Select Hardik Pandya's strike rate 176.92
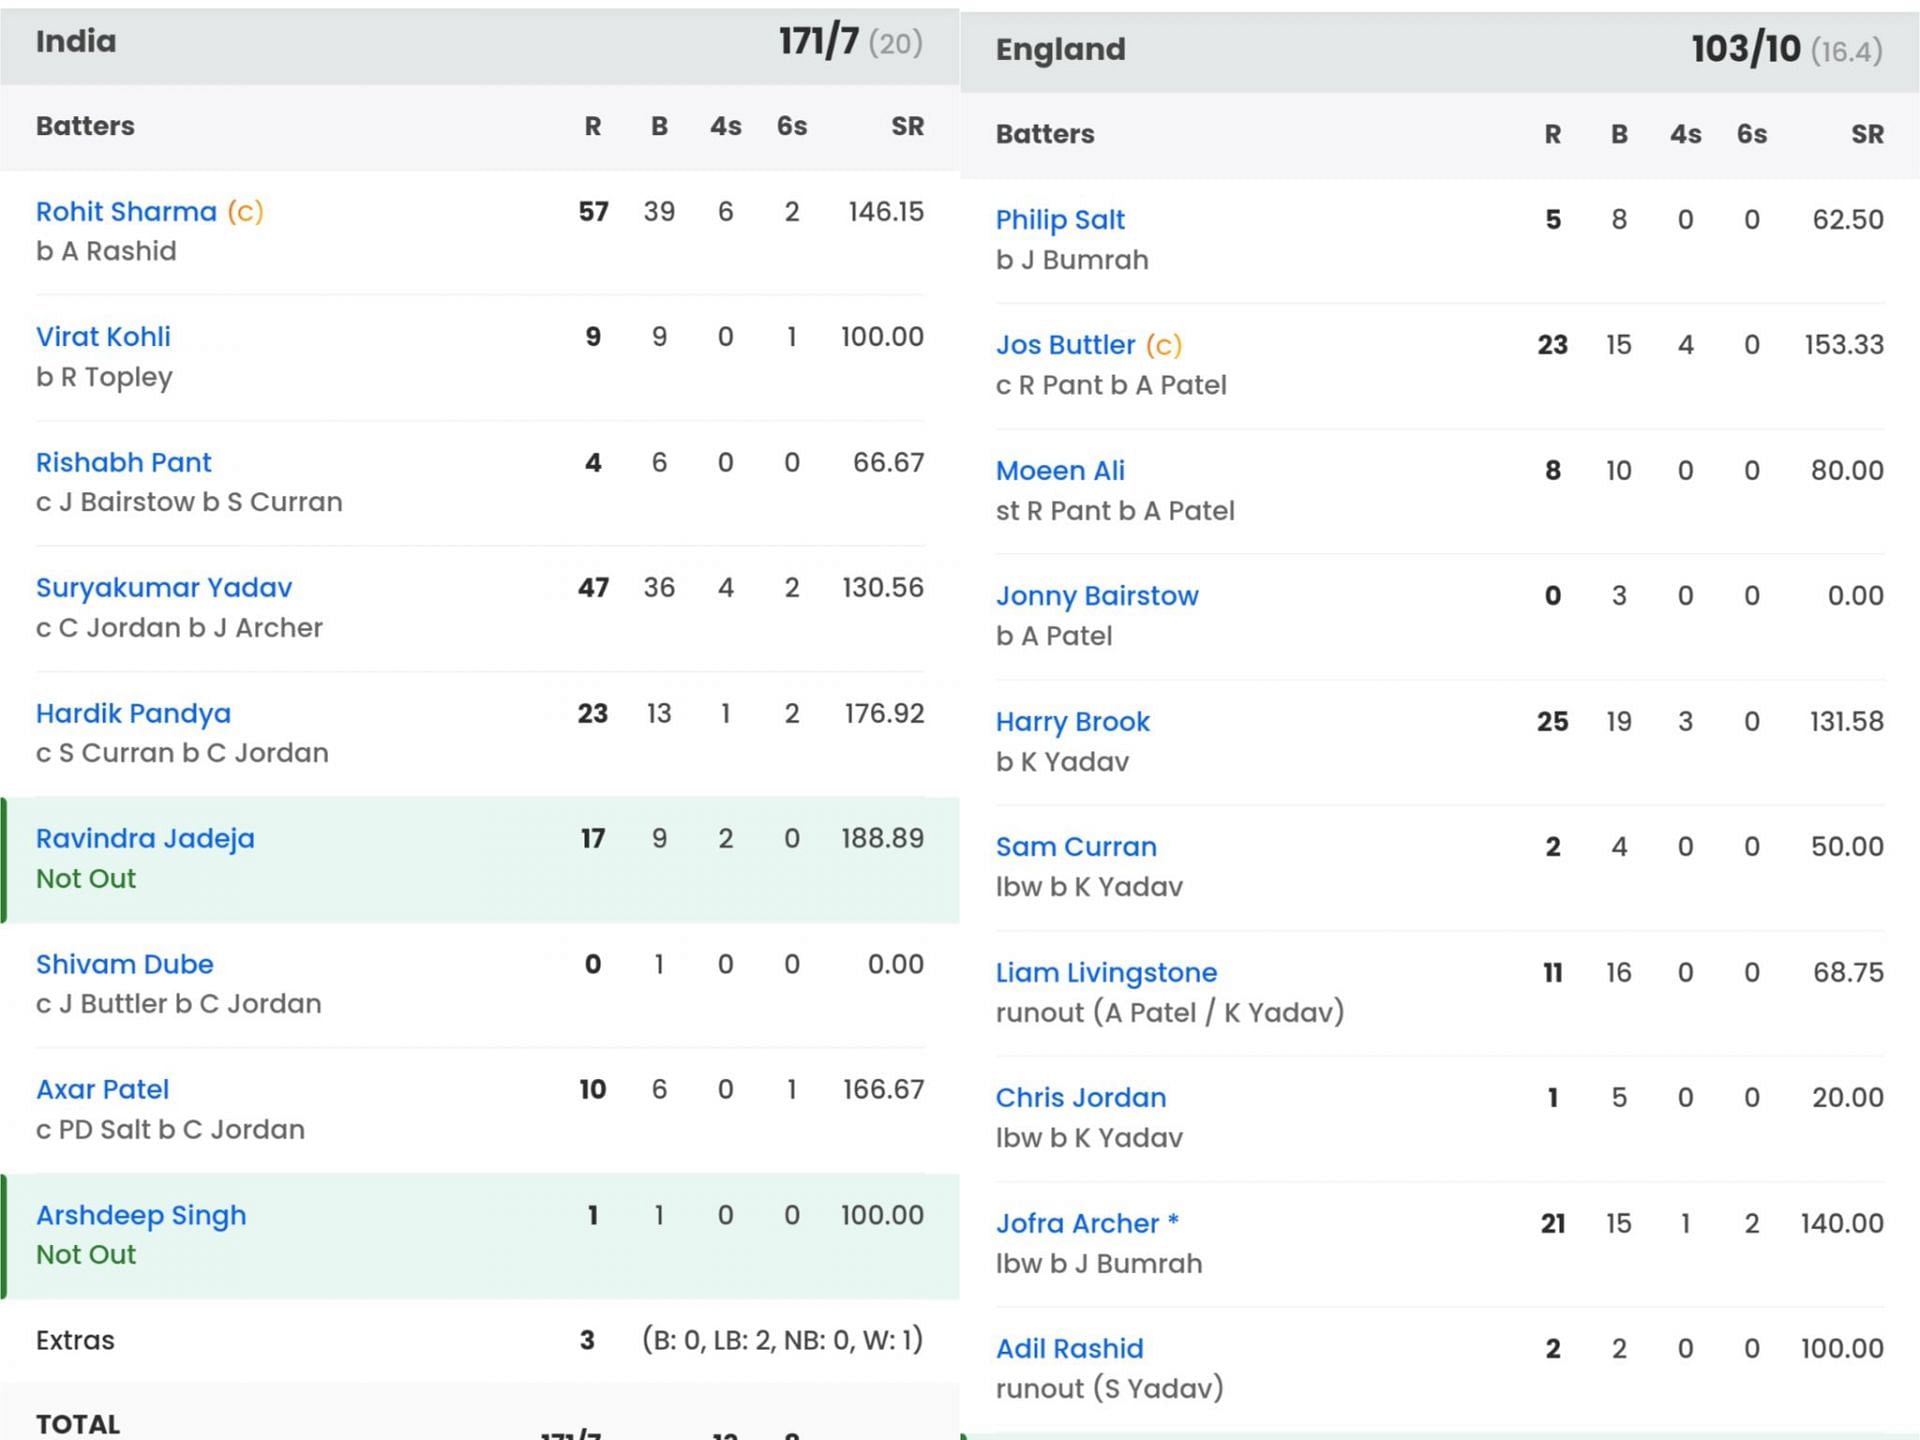Viewport: 1920px width, 1440px height. pyautogui.click(x=884, y=714)
